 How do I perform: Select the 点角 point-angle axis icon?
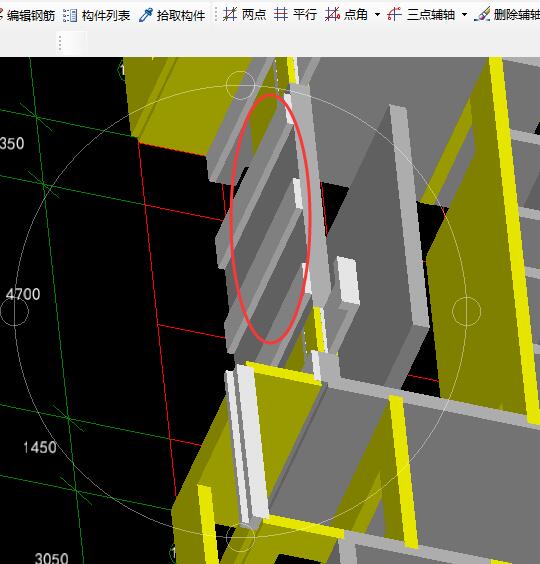point(332,14)
